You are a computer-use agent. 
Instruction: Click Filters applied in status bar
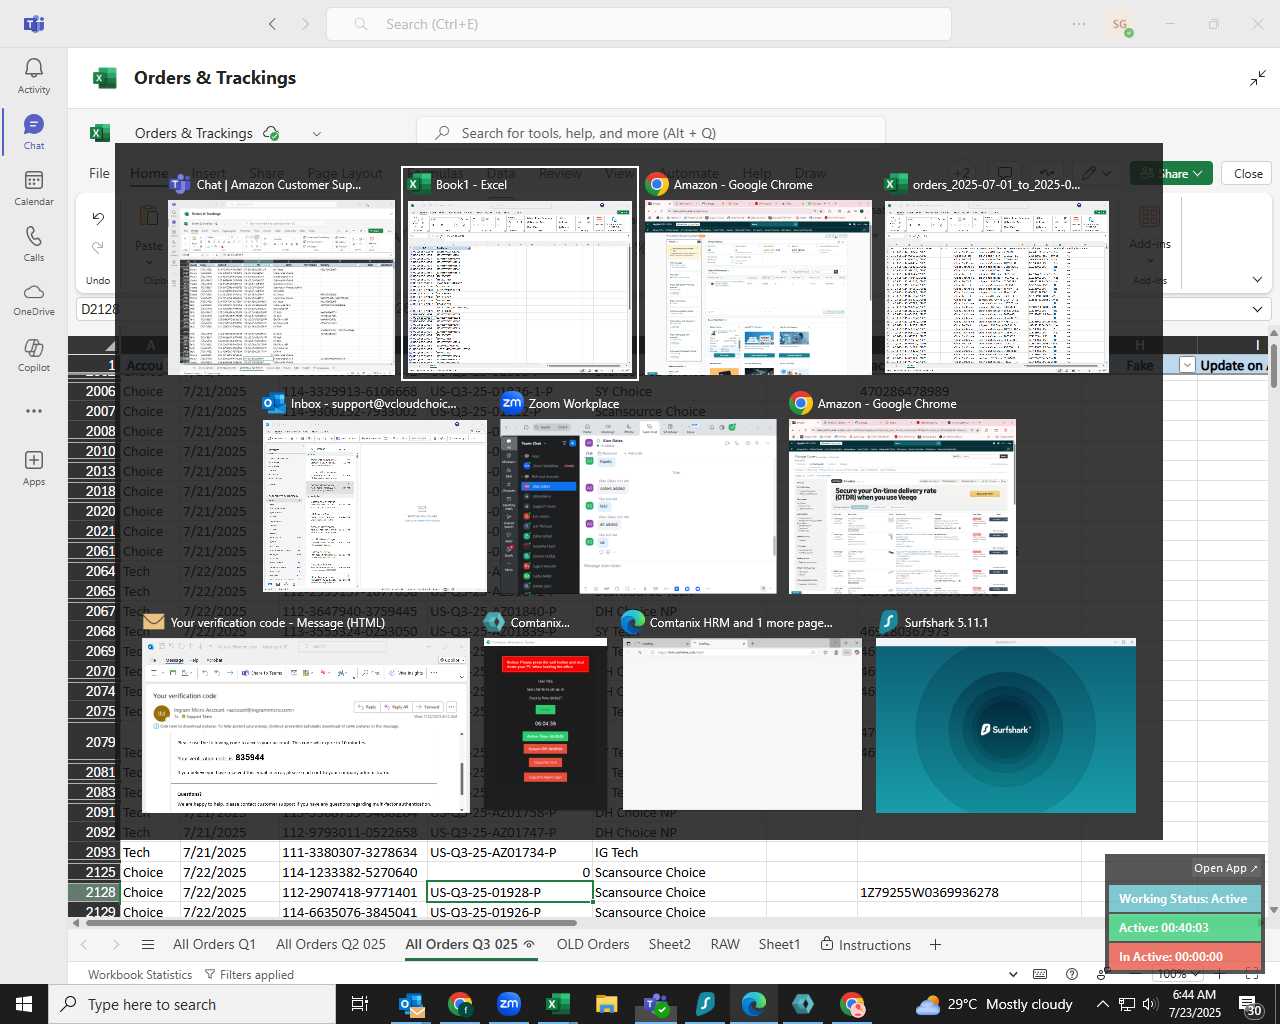click(249, 974)
